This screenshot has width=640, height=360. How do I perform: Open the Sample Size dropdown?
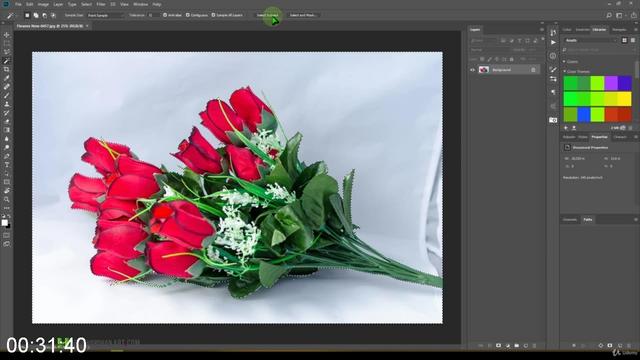[x=105, y=15]
